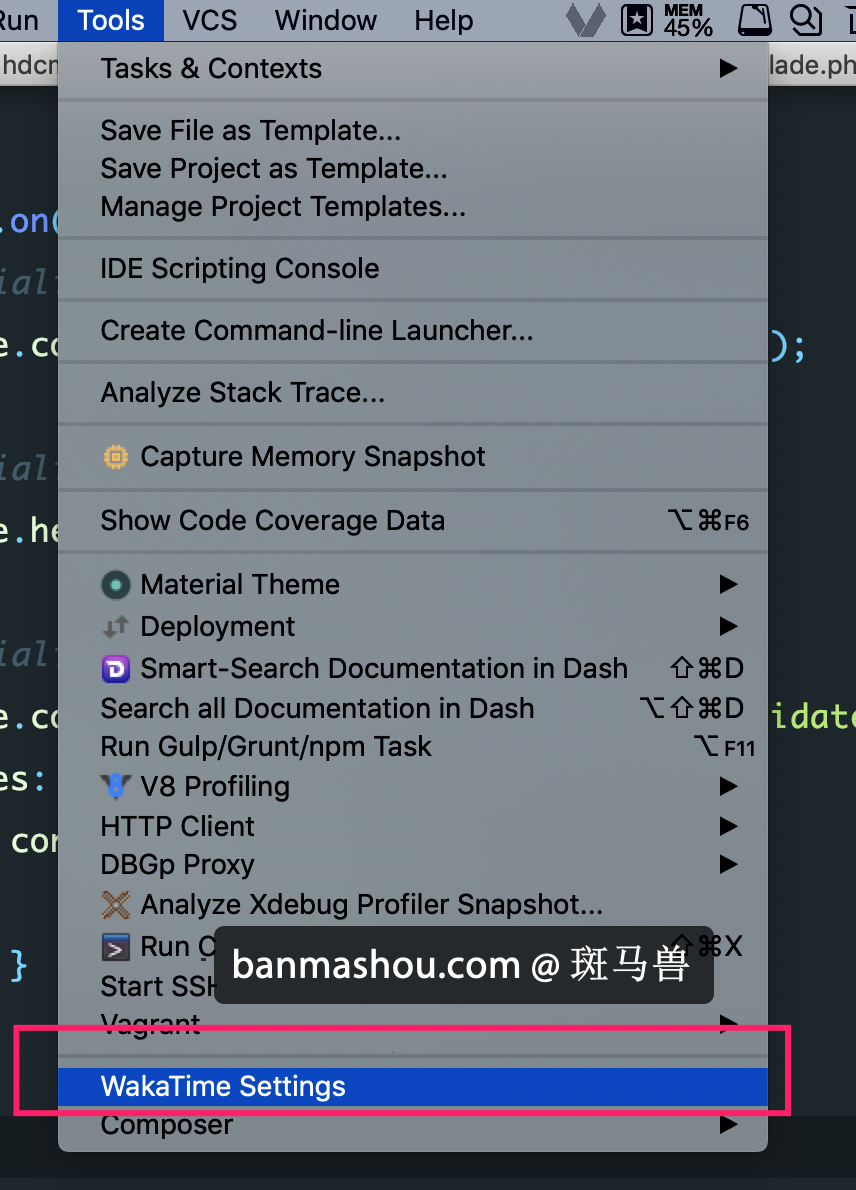Open the VCS menu
This screenshot has height=1190, width=856.
[x=209, y=20]
